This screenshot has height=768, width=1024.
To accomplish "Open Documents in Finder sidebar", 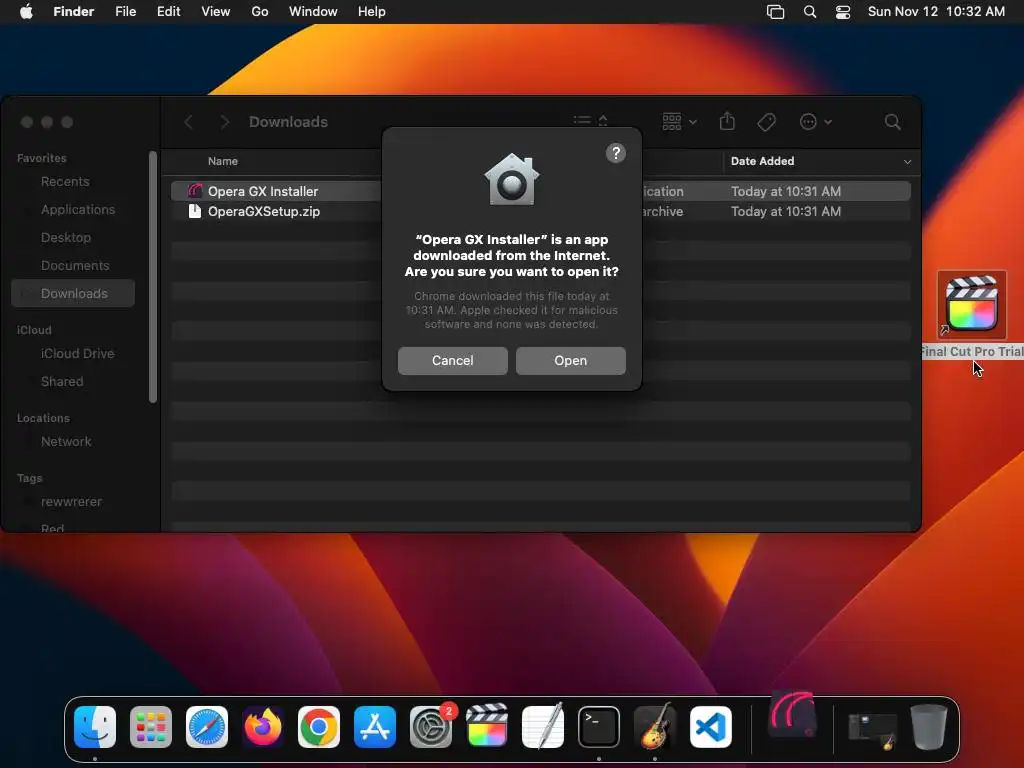I will coord(73,266).
